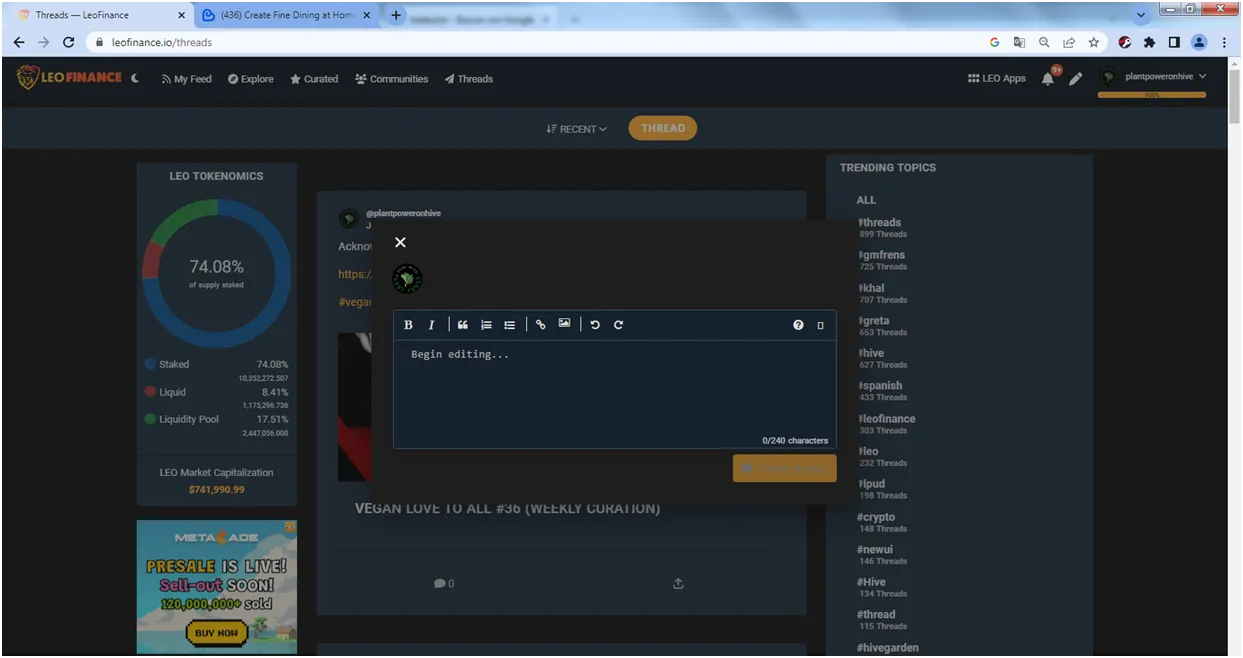Click the Create Thread button
1243x658 pixels.
[x=784, y=469]
